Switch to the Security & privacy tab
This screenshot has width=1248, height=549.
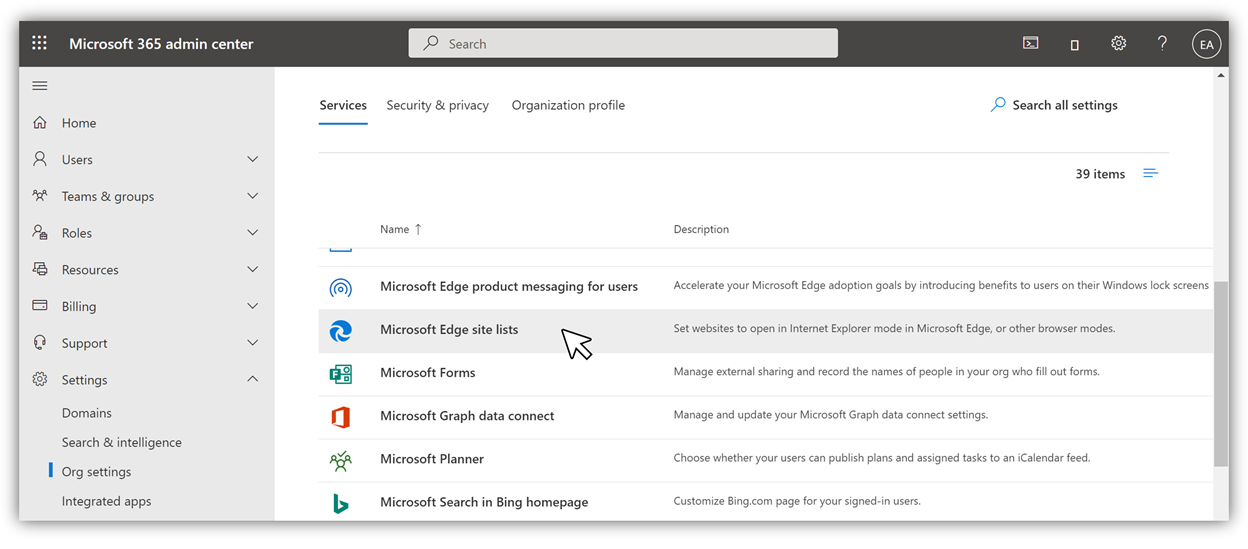437,105
